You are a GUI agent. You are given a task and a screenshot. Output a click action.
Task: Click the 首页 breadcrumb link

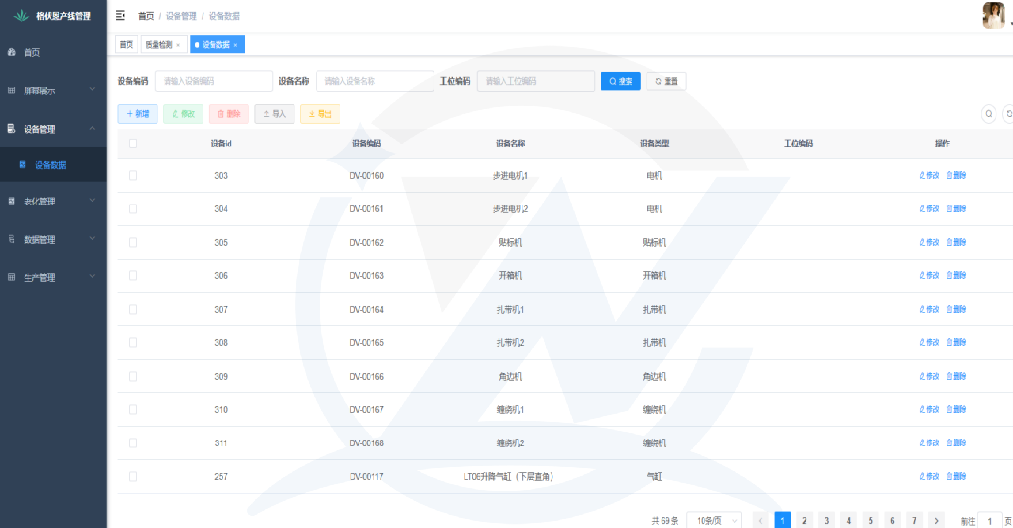click(146, 16)
